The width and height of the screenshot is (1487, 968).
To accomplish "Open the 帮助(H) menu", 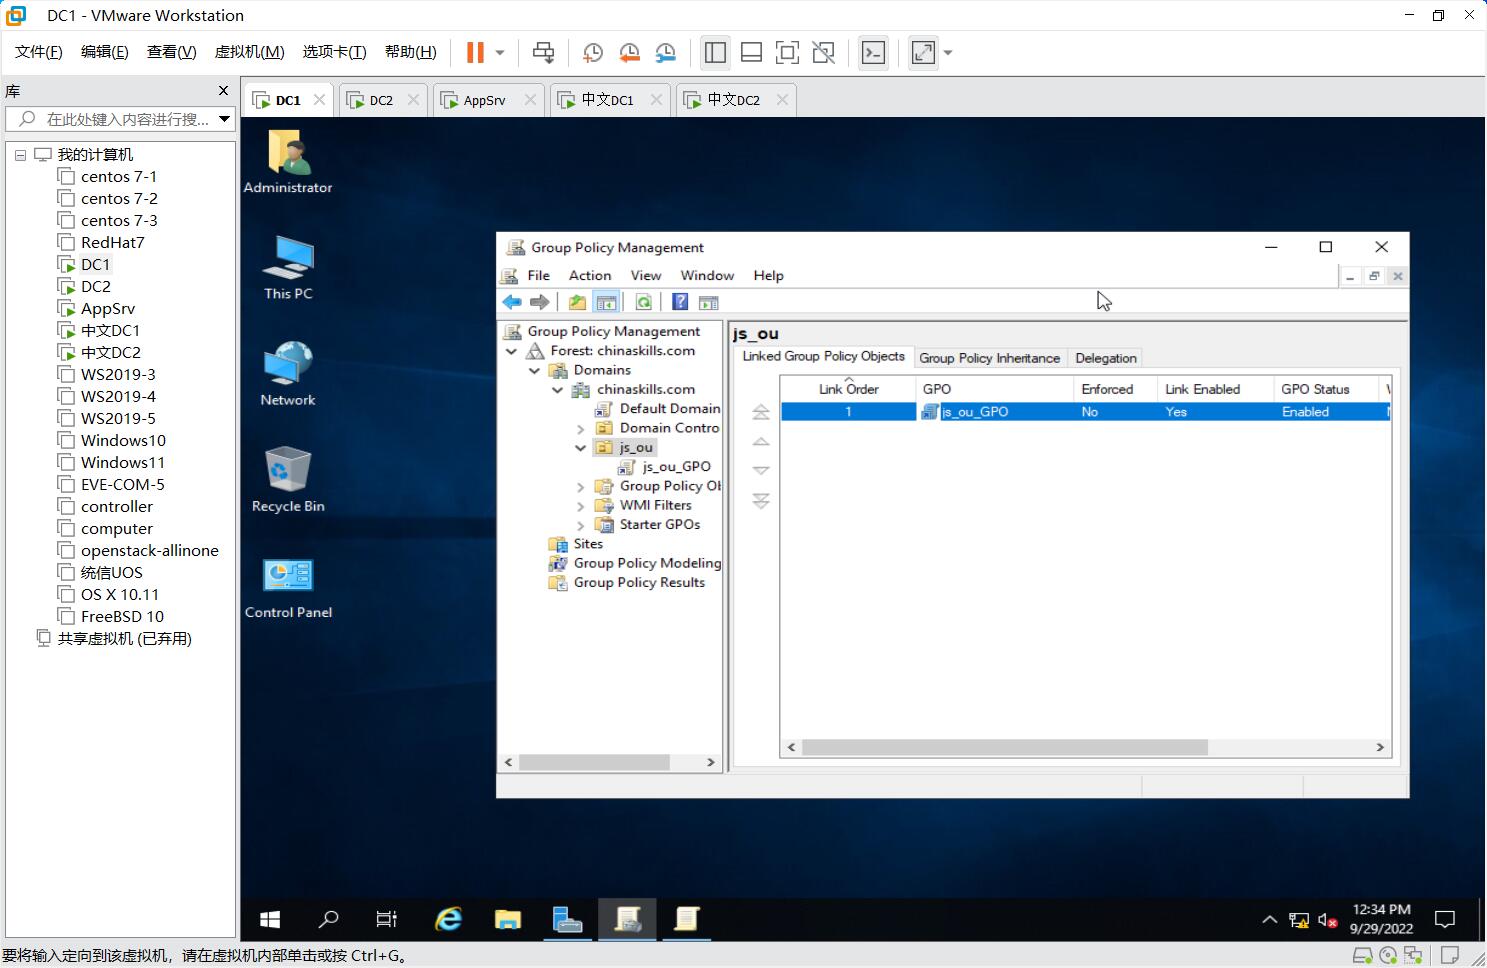I will coord(410,52).
